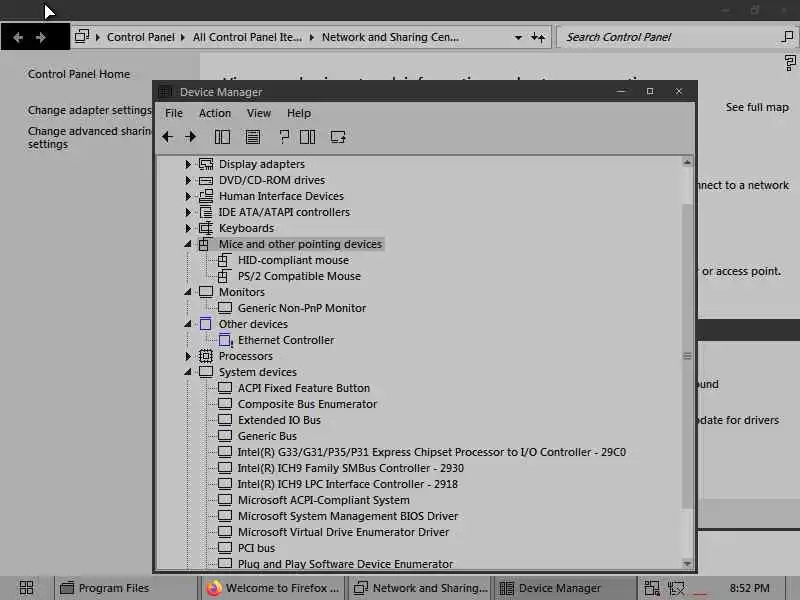Click the scrollbar up arrow in Device Manager

point(687,162)
